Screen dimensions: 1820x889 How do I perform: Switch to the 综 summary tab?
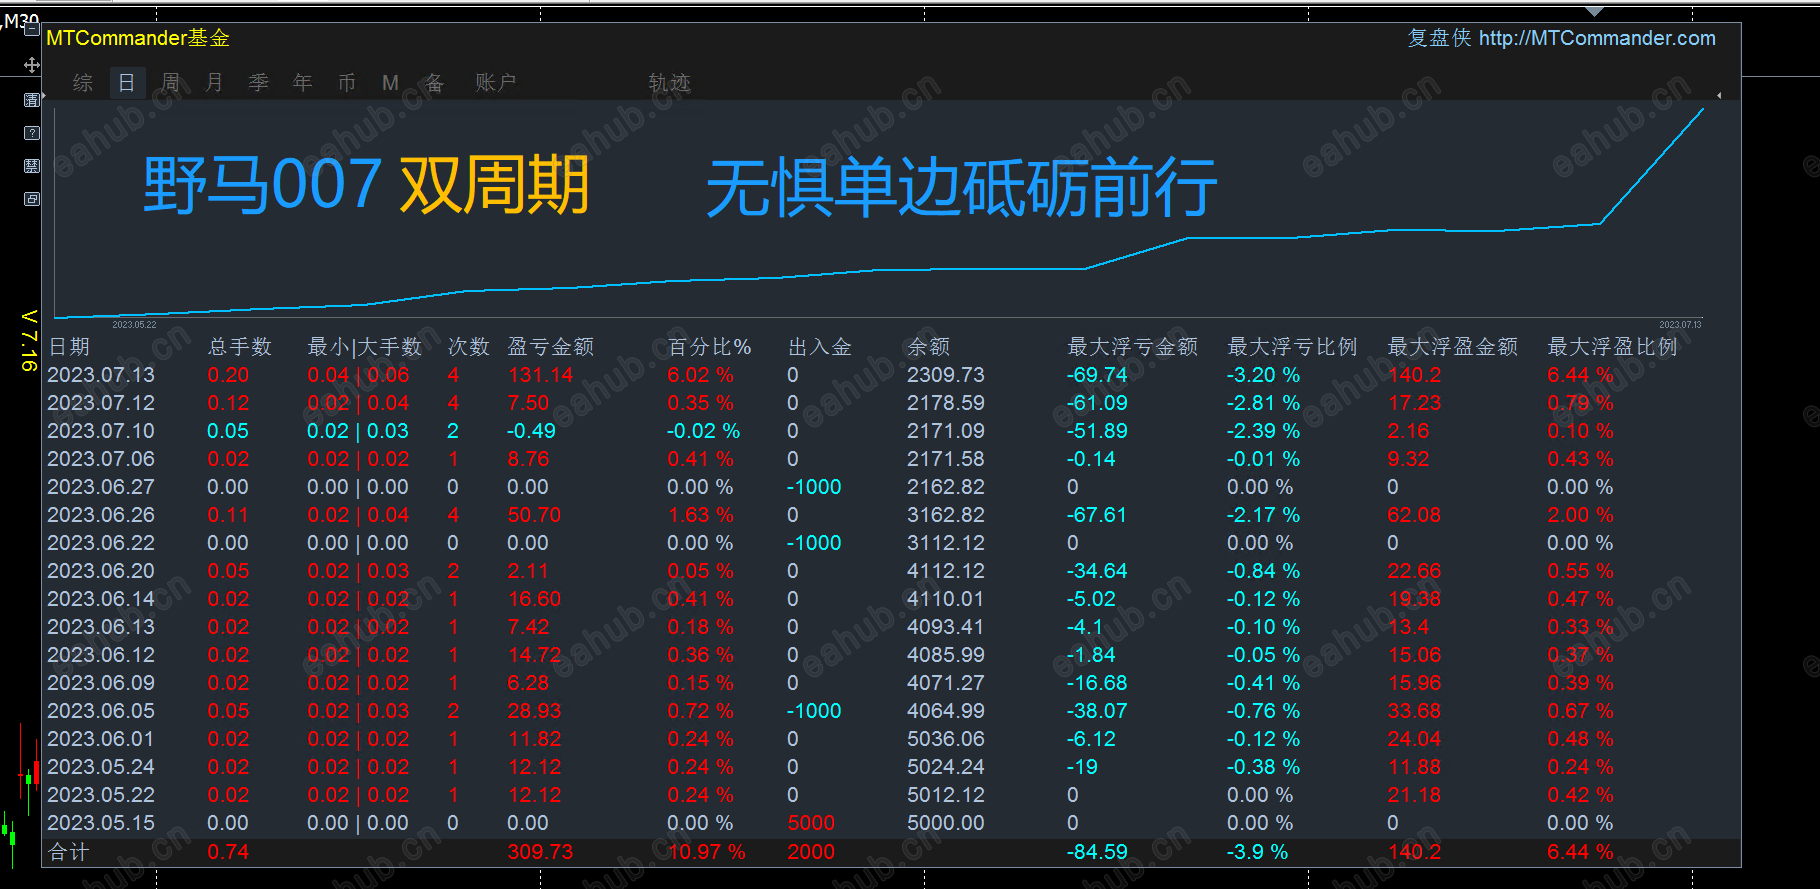click(x=83, y=83)
